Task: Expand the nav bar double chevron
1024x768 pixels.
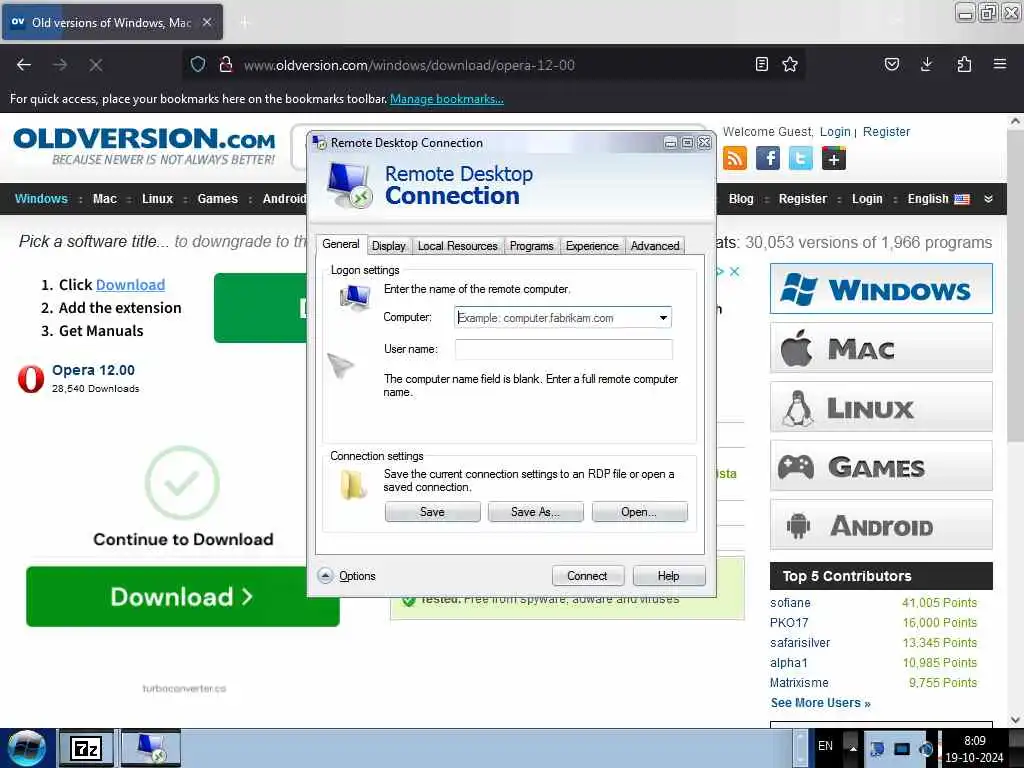Action: click(988, 199)
